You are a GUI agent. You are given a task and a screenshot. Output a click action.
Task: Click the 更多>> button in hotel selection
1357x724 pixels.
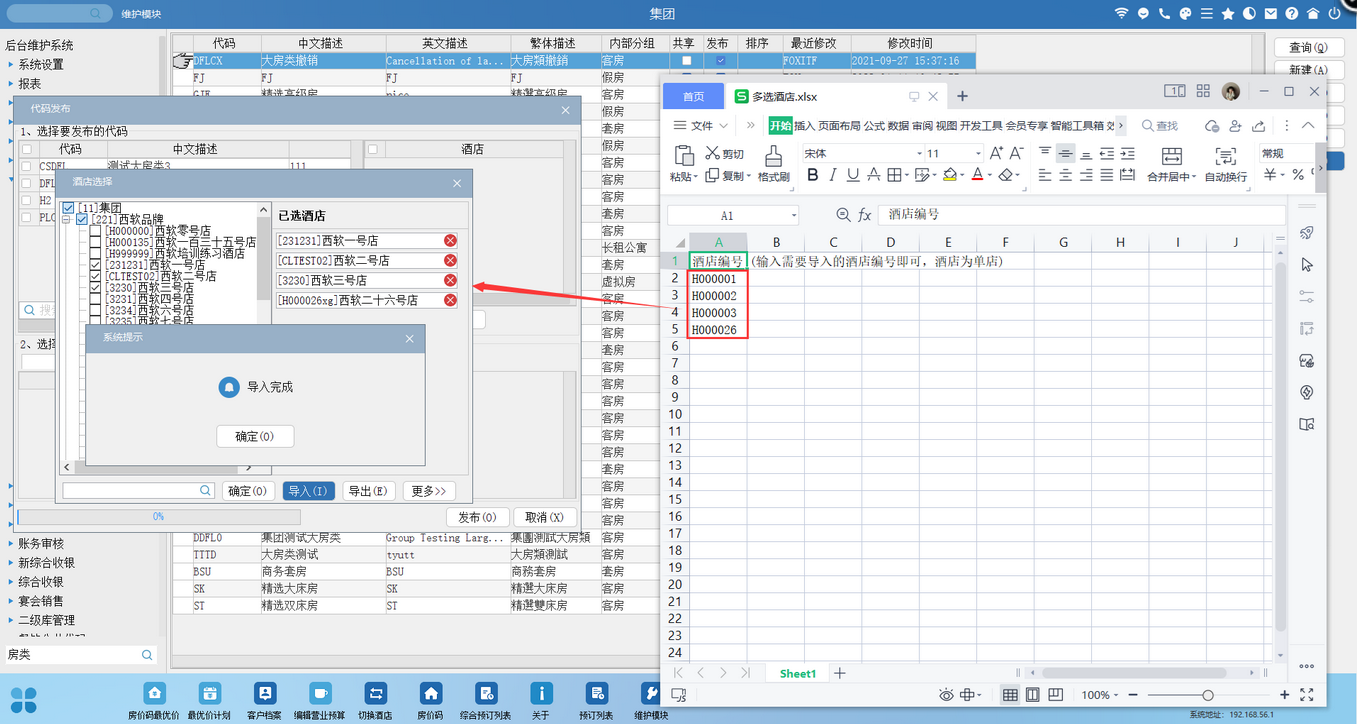coord(429,491)
